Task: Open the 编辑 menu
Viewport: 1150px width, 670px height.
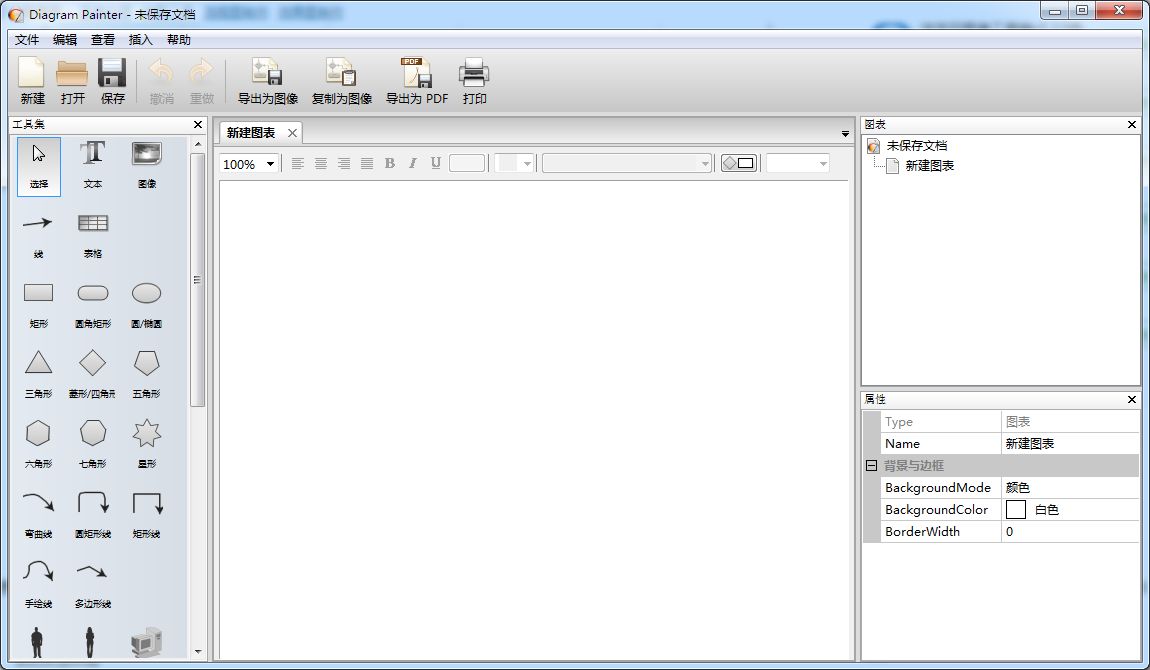Action: click(x=65, y=40)
